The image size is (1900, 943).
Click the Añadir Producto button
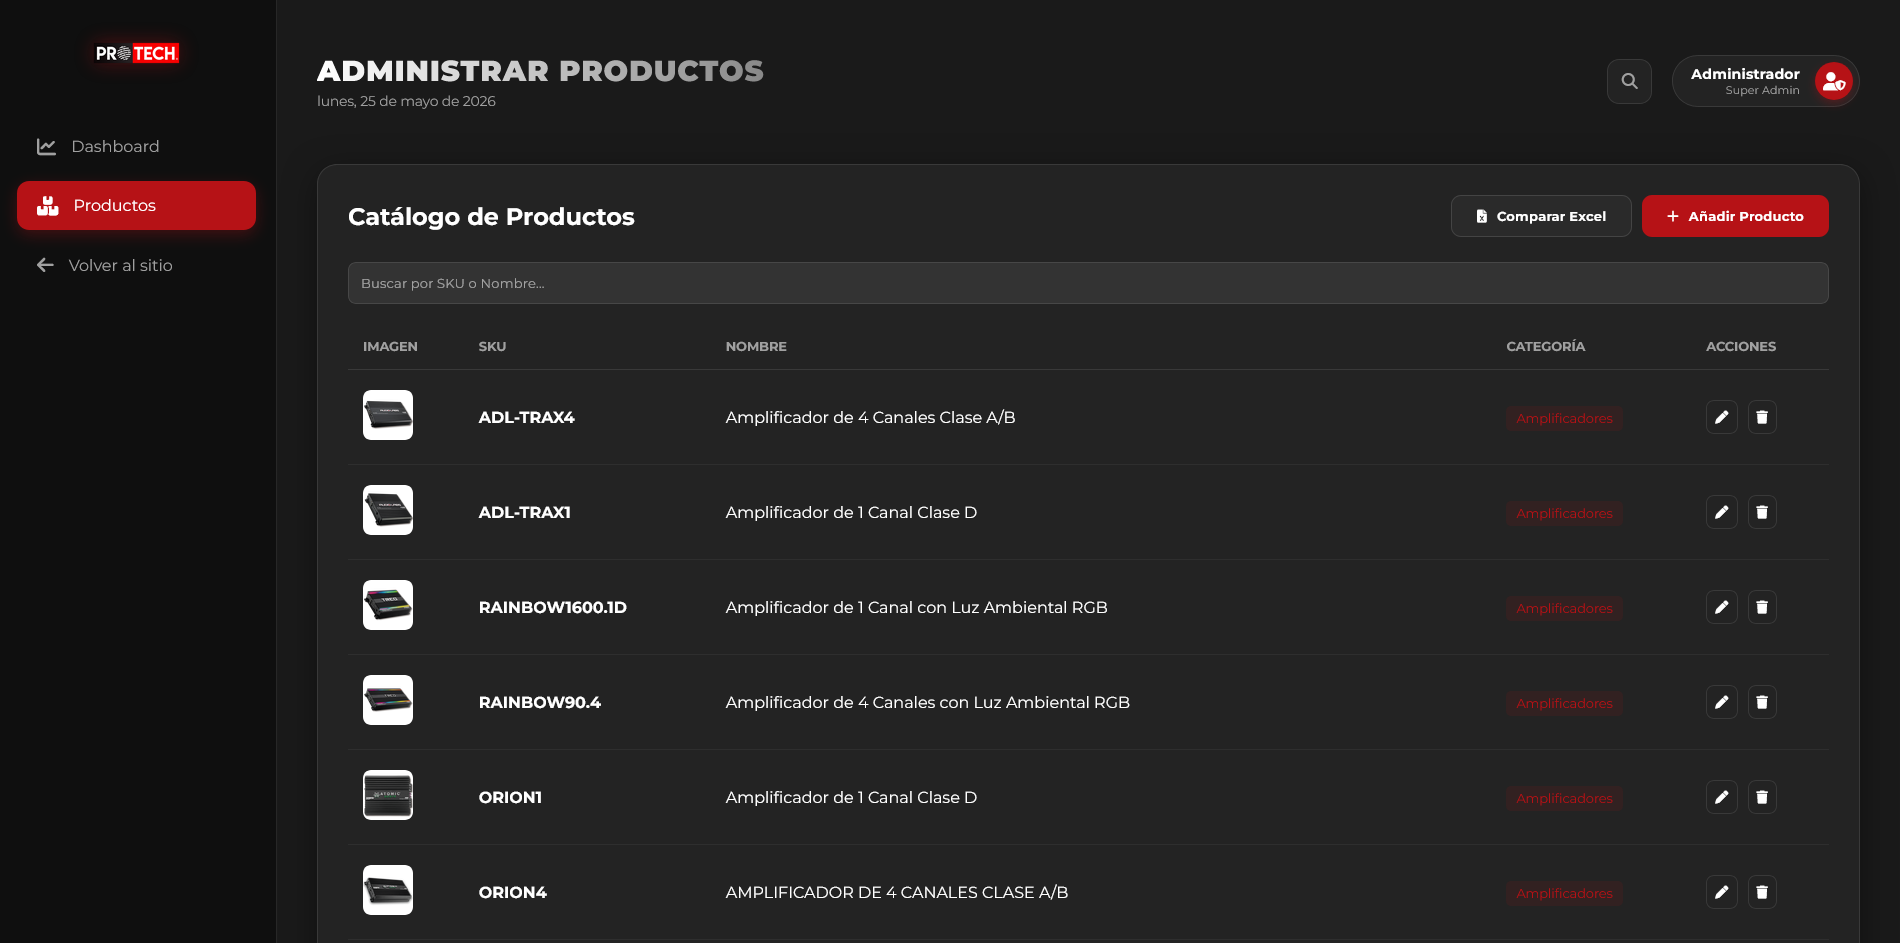point(1735,216)
